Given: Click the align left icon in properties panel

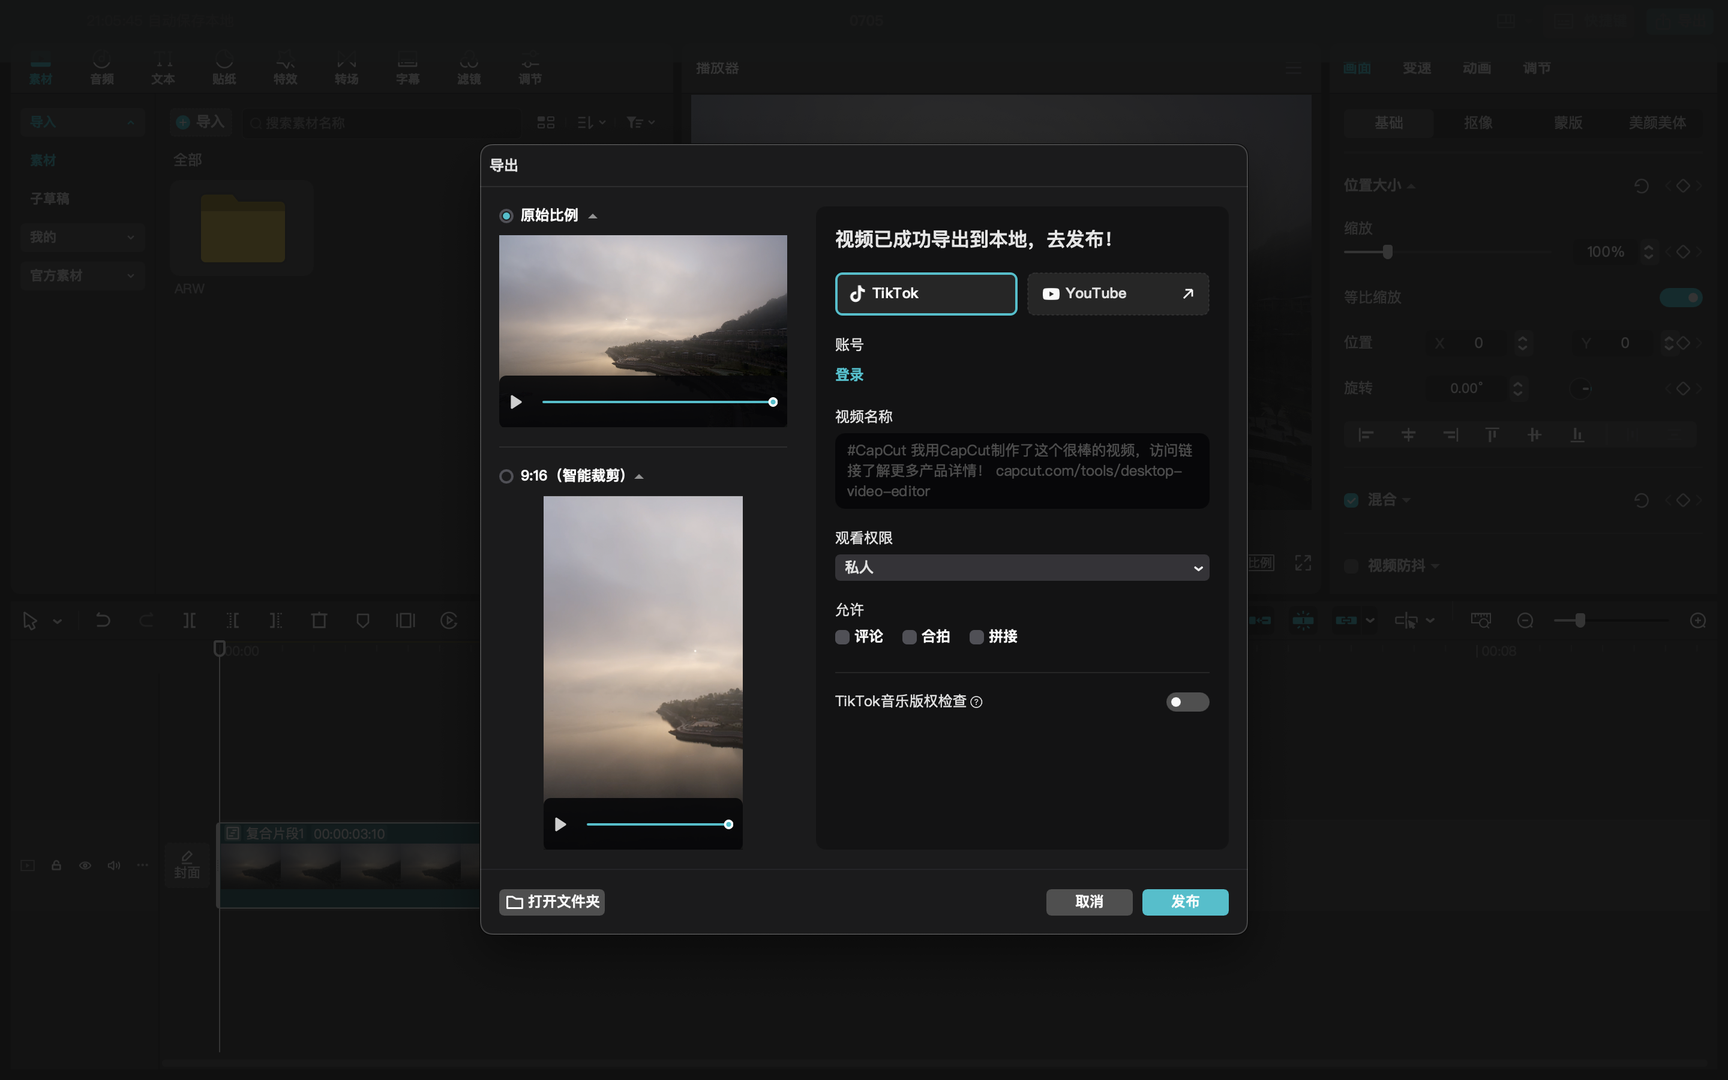Looking at the screenshot, I should click(x=1365, y=435).
